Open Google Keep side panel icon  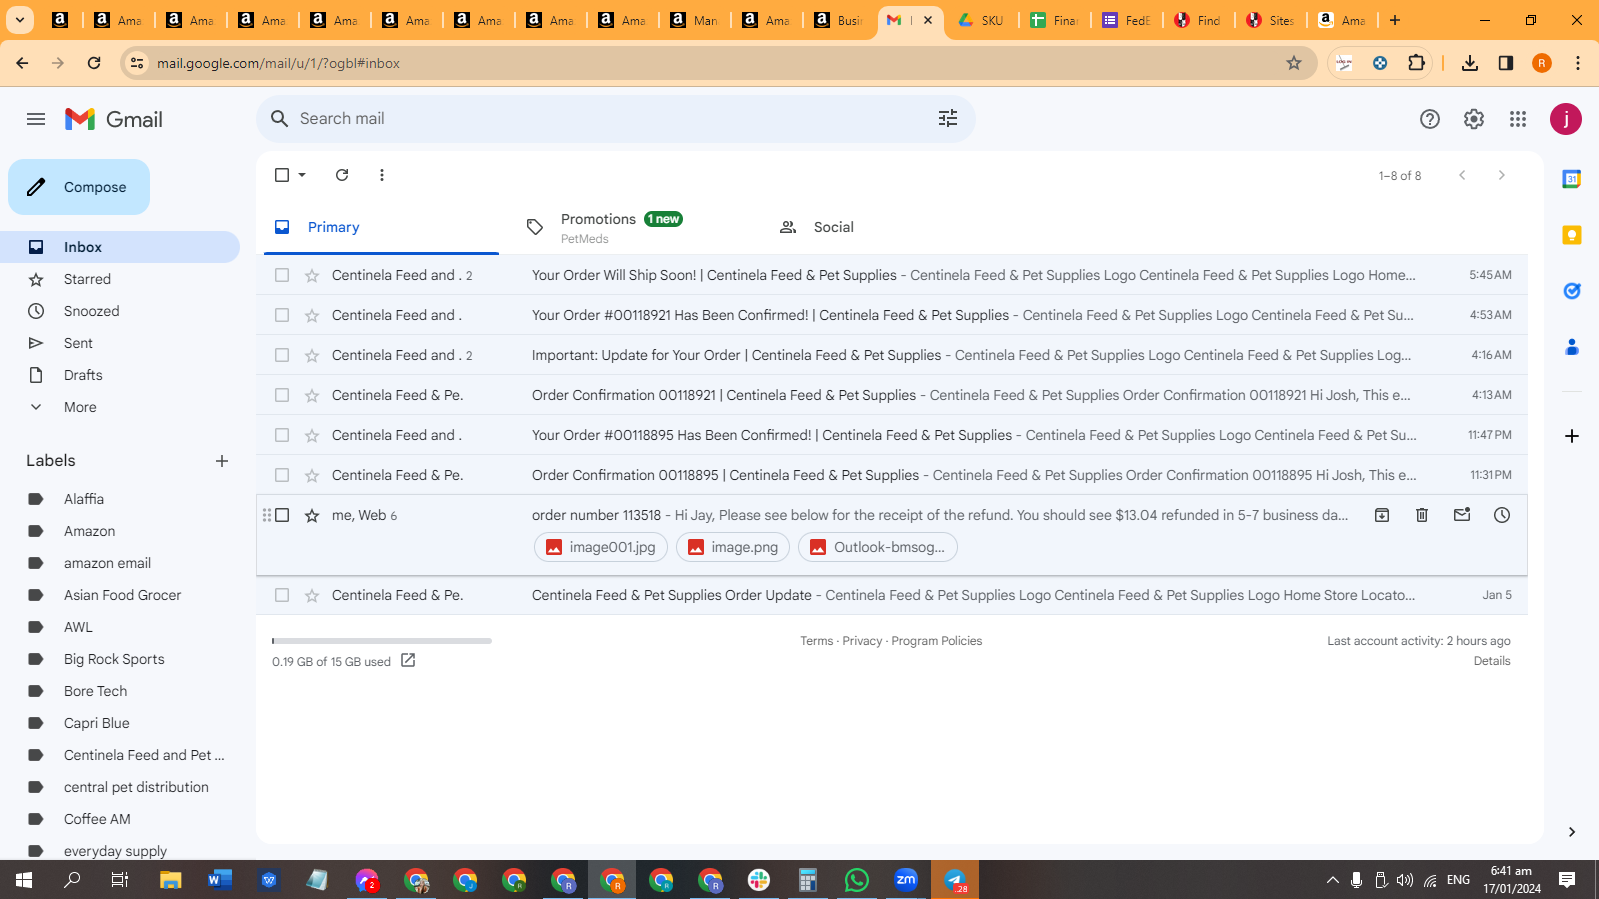point(1572,235)
